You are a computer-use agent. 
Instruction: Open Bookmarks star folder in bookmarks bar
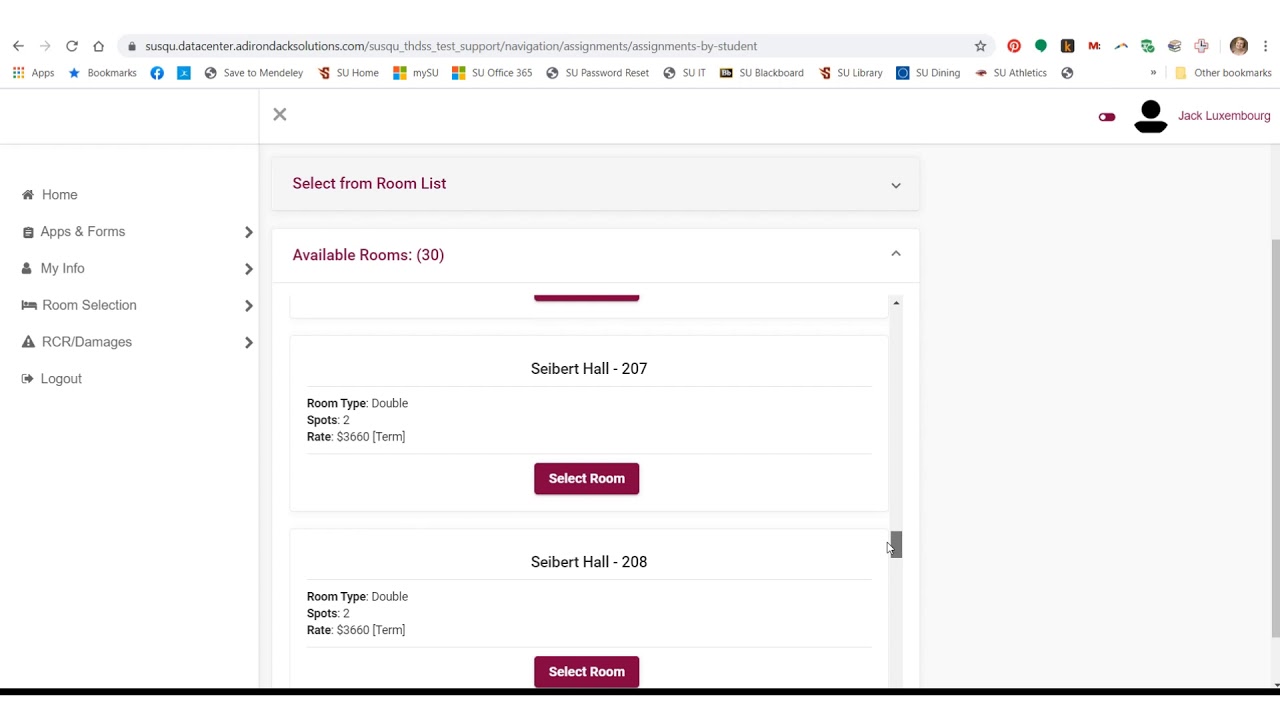tap(102, 73)
